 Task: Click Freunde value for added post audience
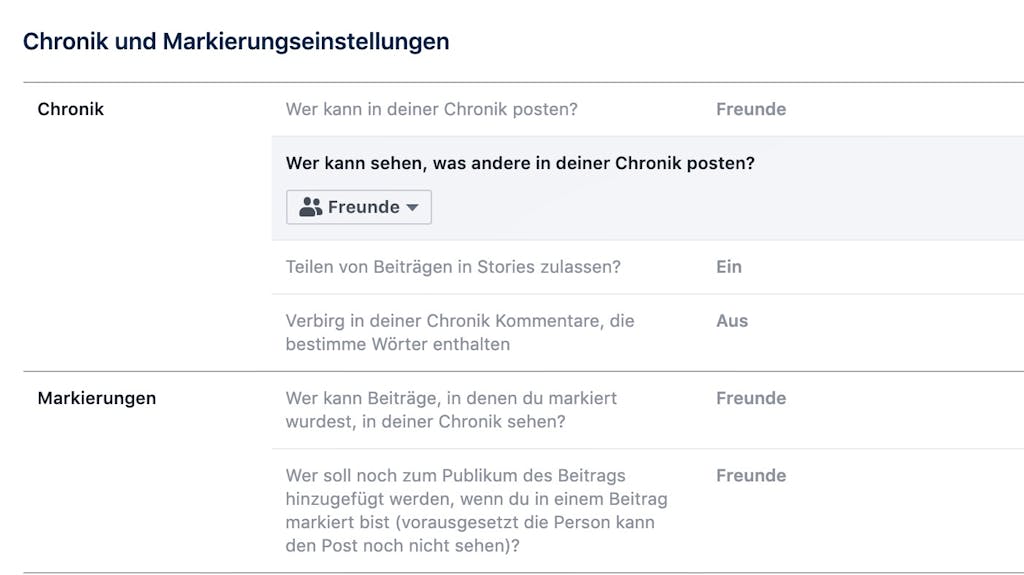pyautogui.click(x=751, y=475)
